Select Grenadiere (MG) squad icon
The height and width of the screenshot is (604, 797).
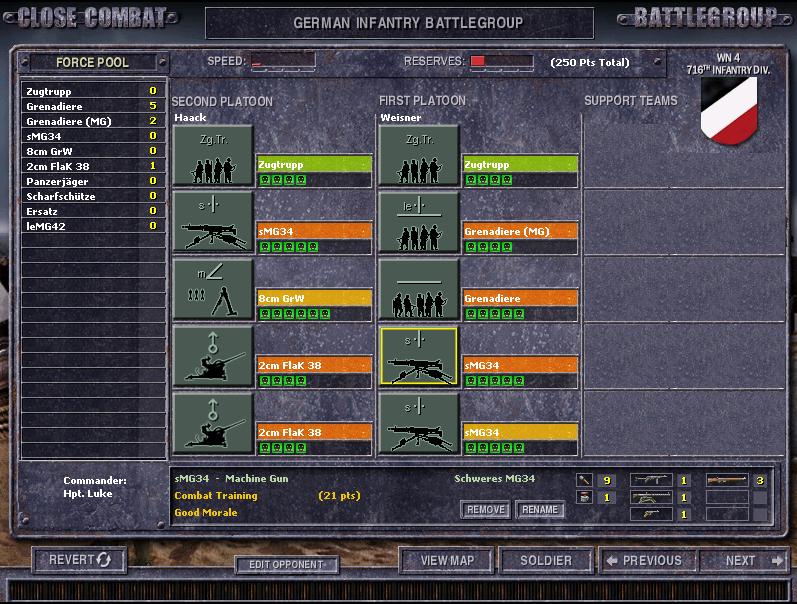pyautogui.click(x=419, y=223)
